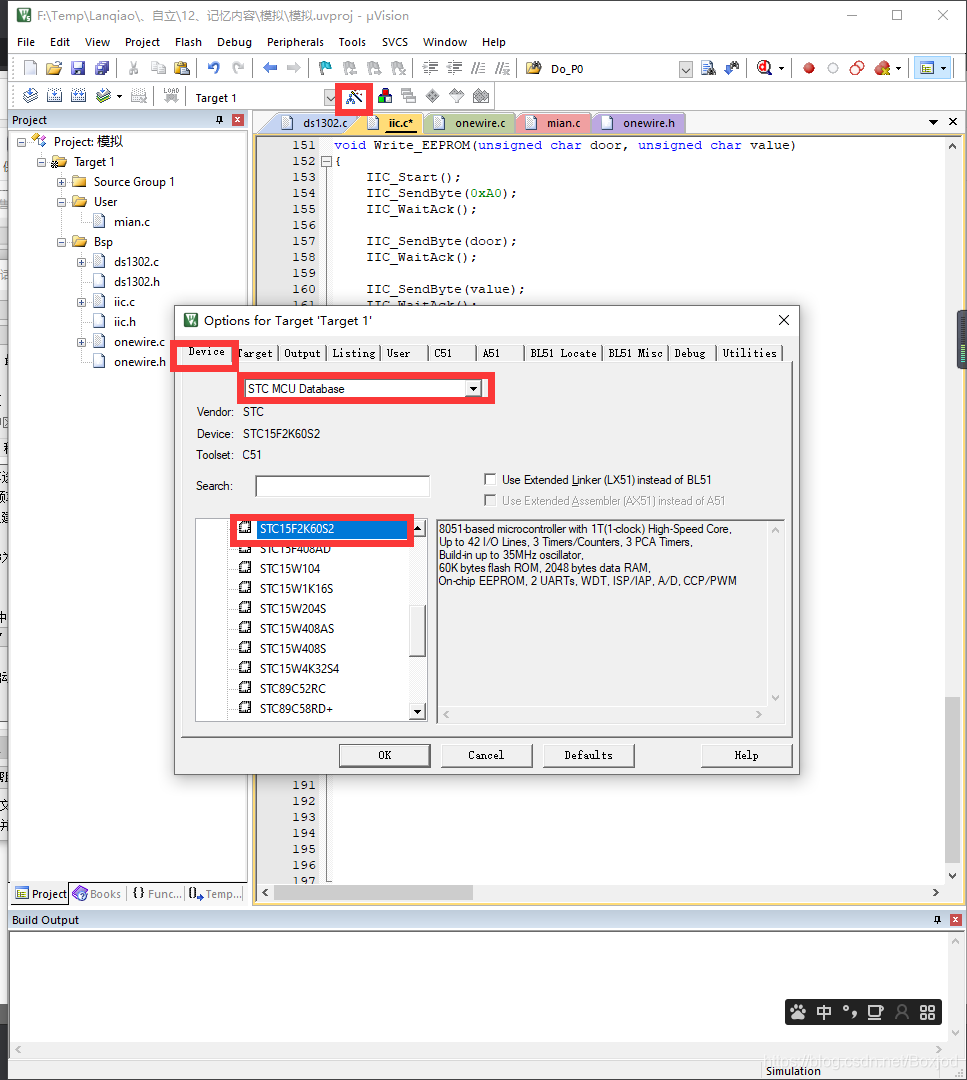967x1080 pixels.
Task: Switch to the ds1302.c editor tab
Action: [315, 123]
